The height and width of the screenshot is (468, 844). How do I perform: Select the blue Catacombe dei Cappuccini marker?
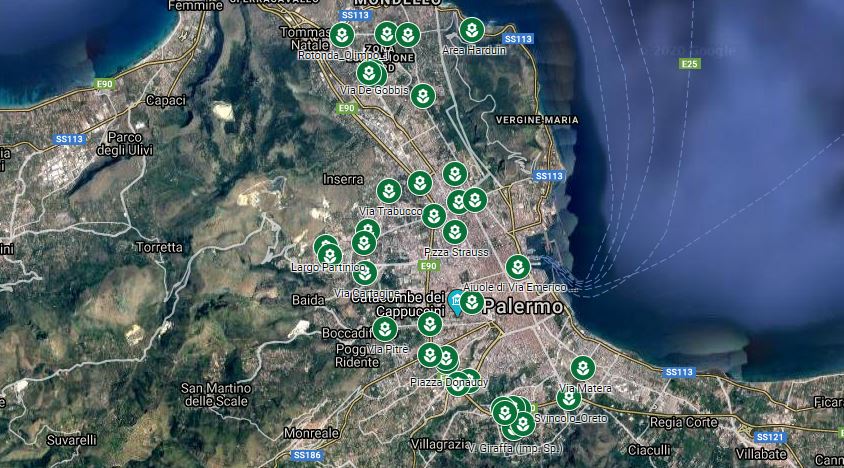point(456,301)
